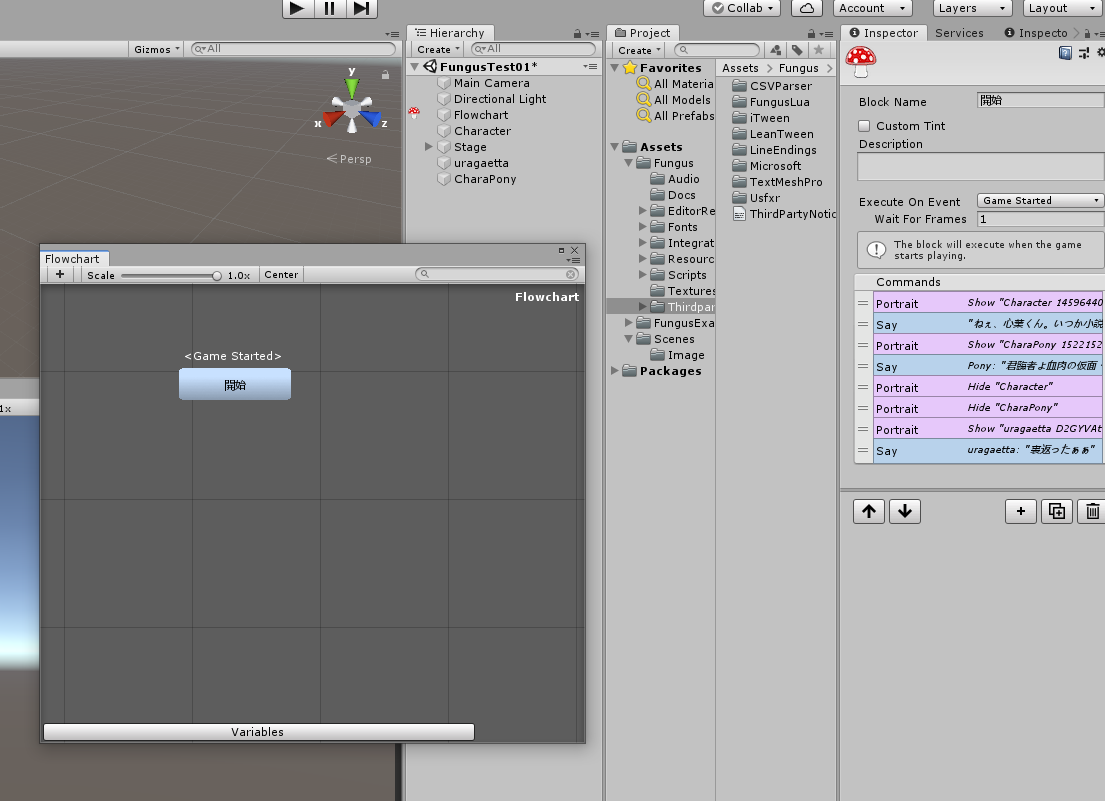Move command up with the up arrow

tap(868, 511)
